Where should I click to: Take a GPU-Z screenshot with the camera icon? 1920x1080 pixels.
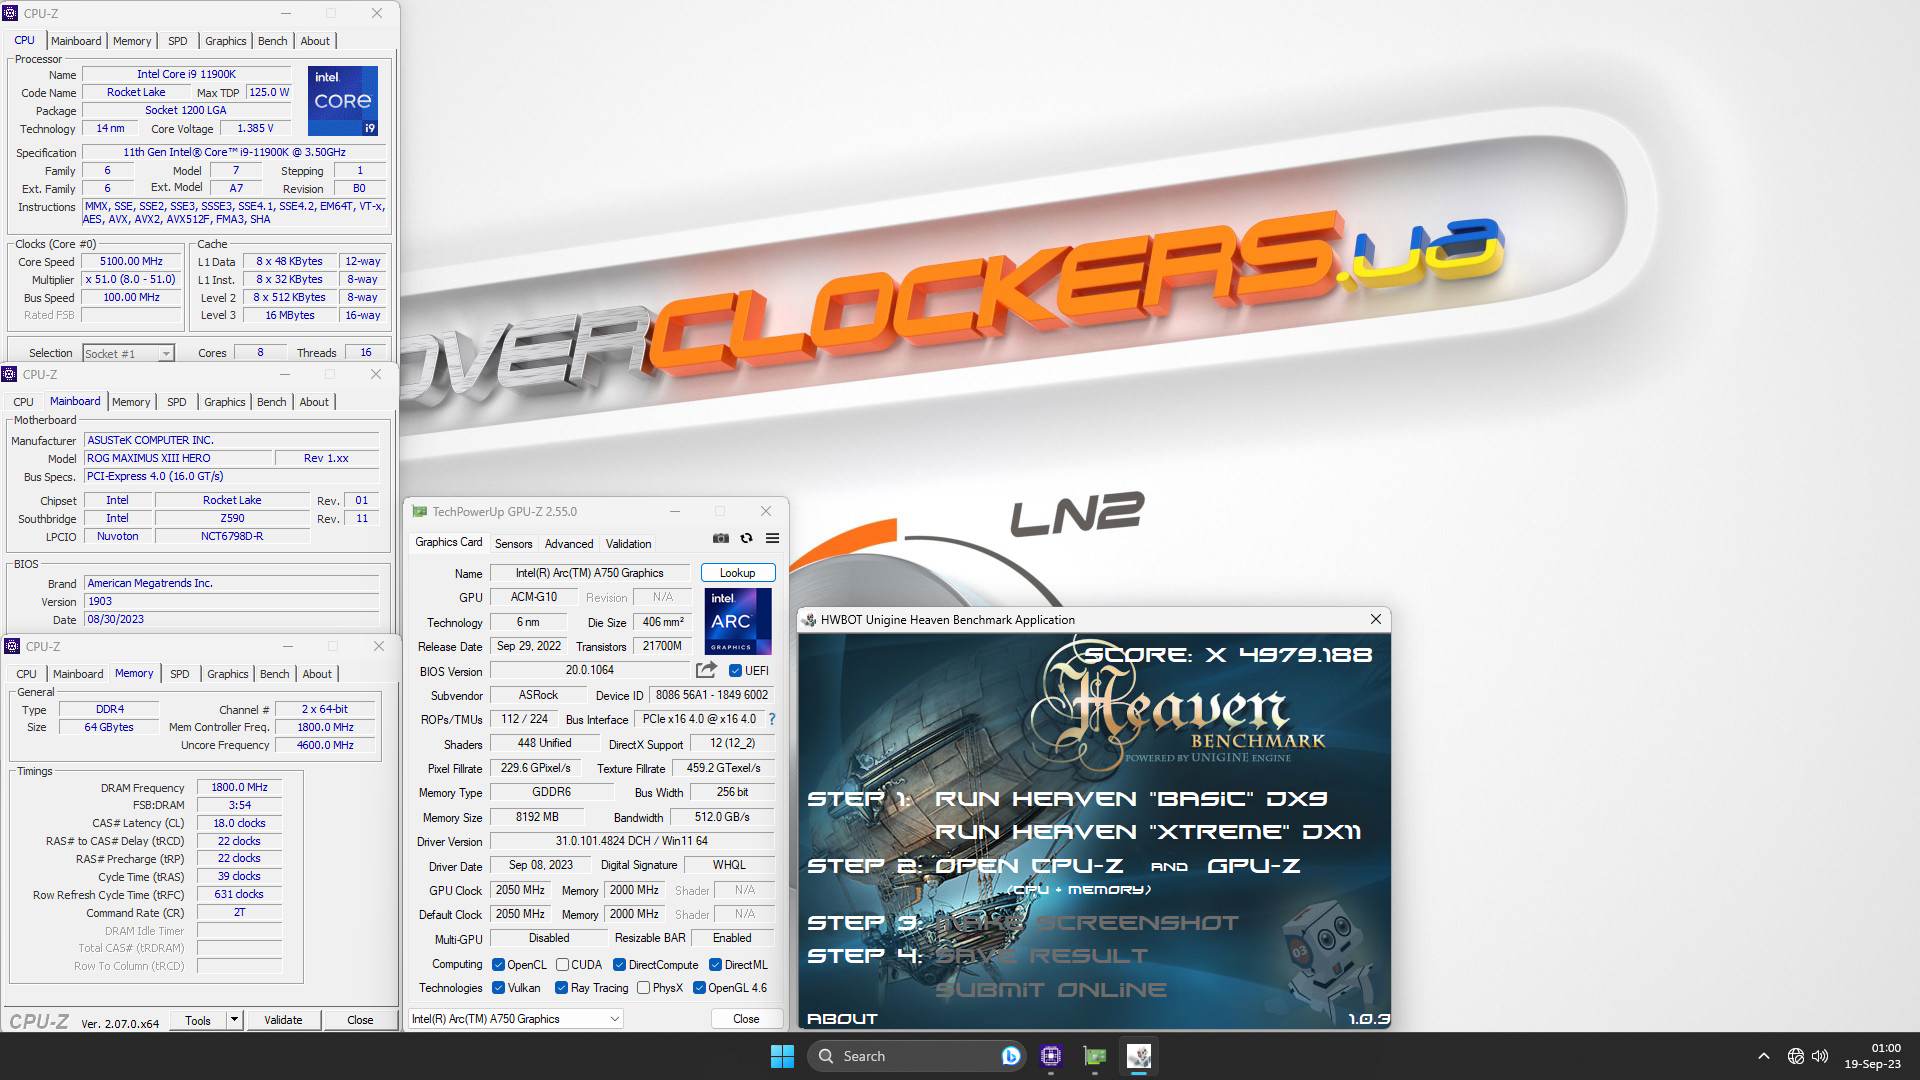720,538
